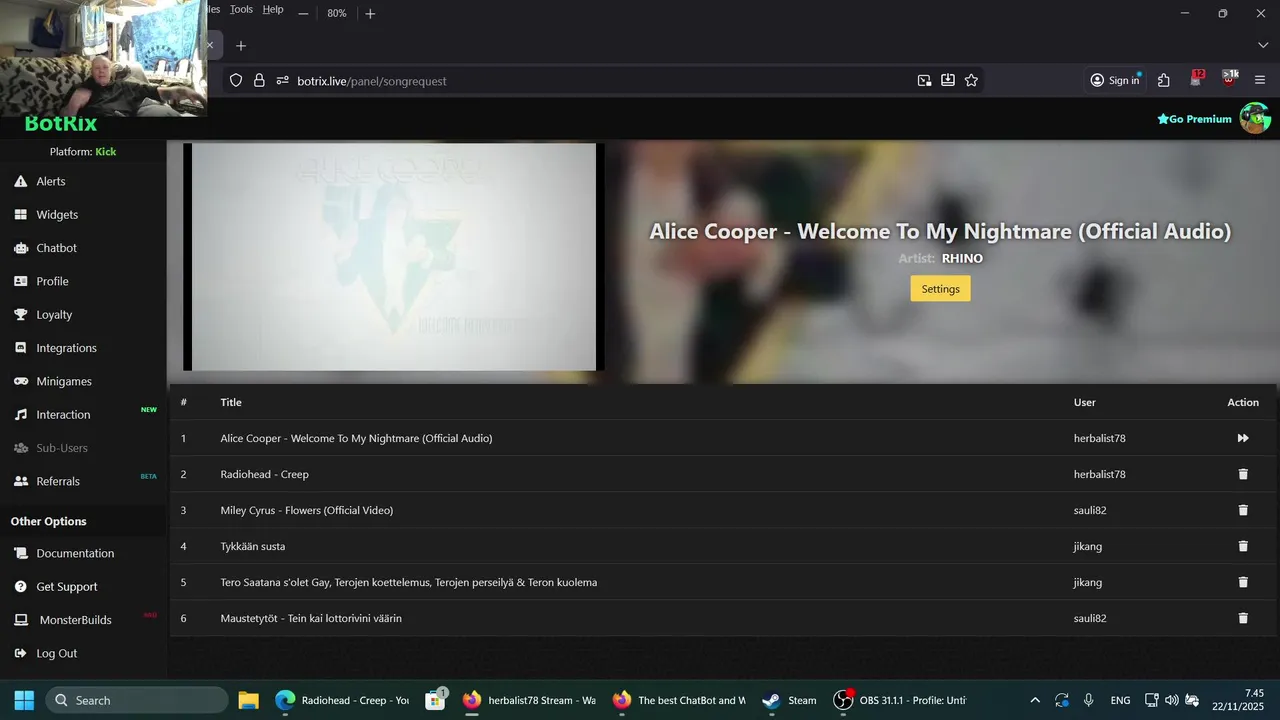The image size is (1280, 720).
Task: Open File Explorer from taskbar
Action: [x=248, y=700]
